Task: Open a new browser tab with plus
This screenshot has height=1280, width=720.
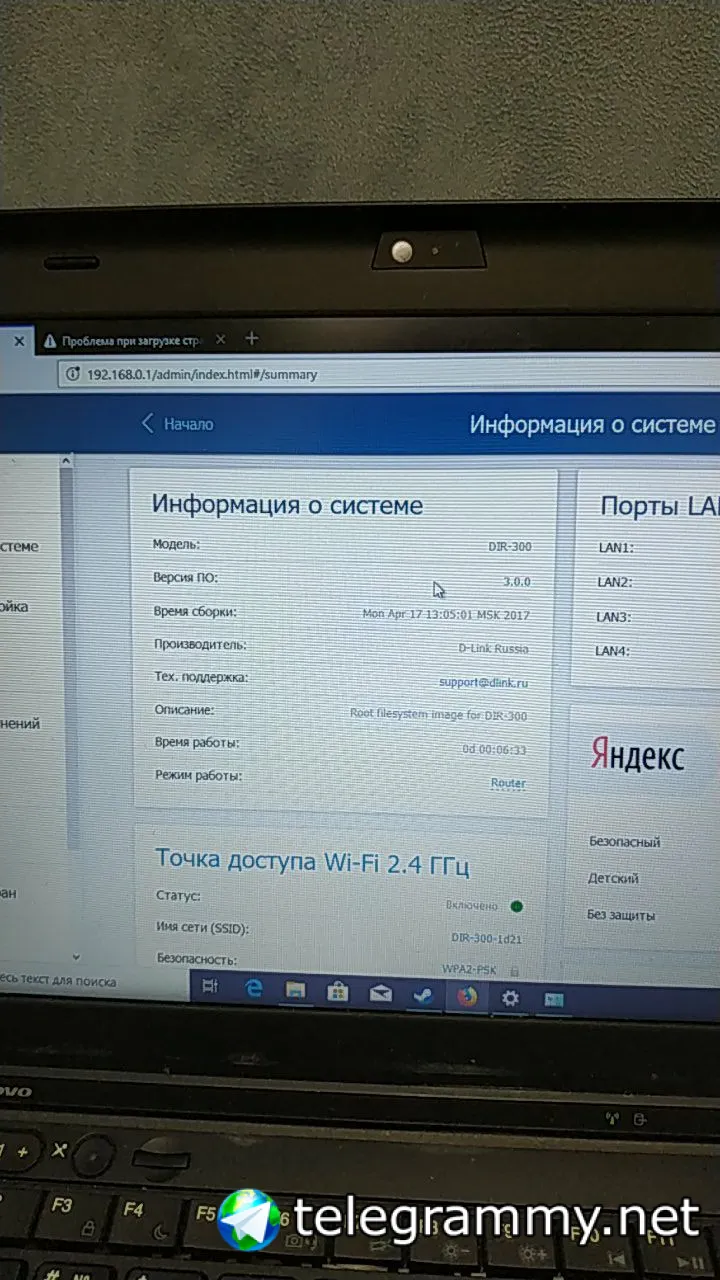Action: point(252,338)
